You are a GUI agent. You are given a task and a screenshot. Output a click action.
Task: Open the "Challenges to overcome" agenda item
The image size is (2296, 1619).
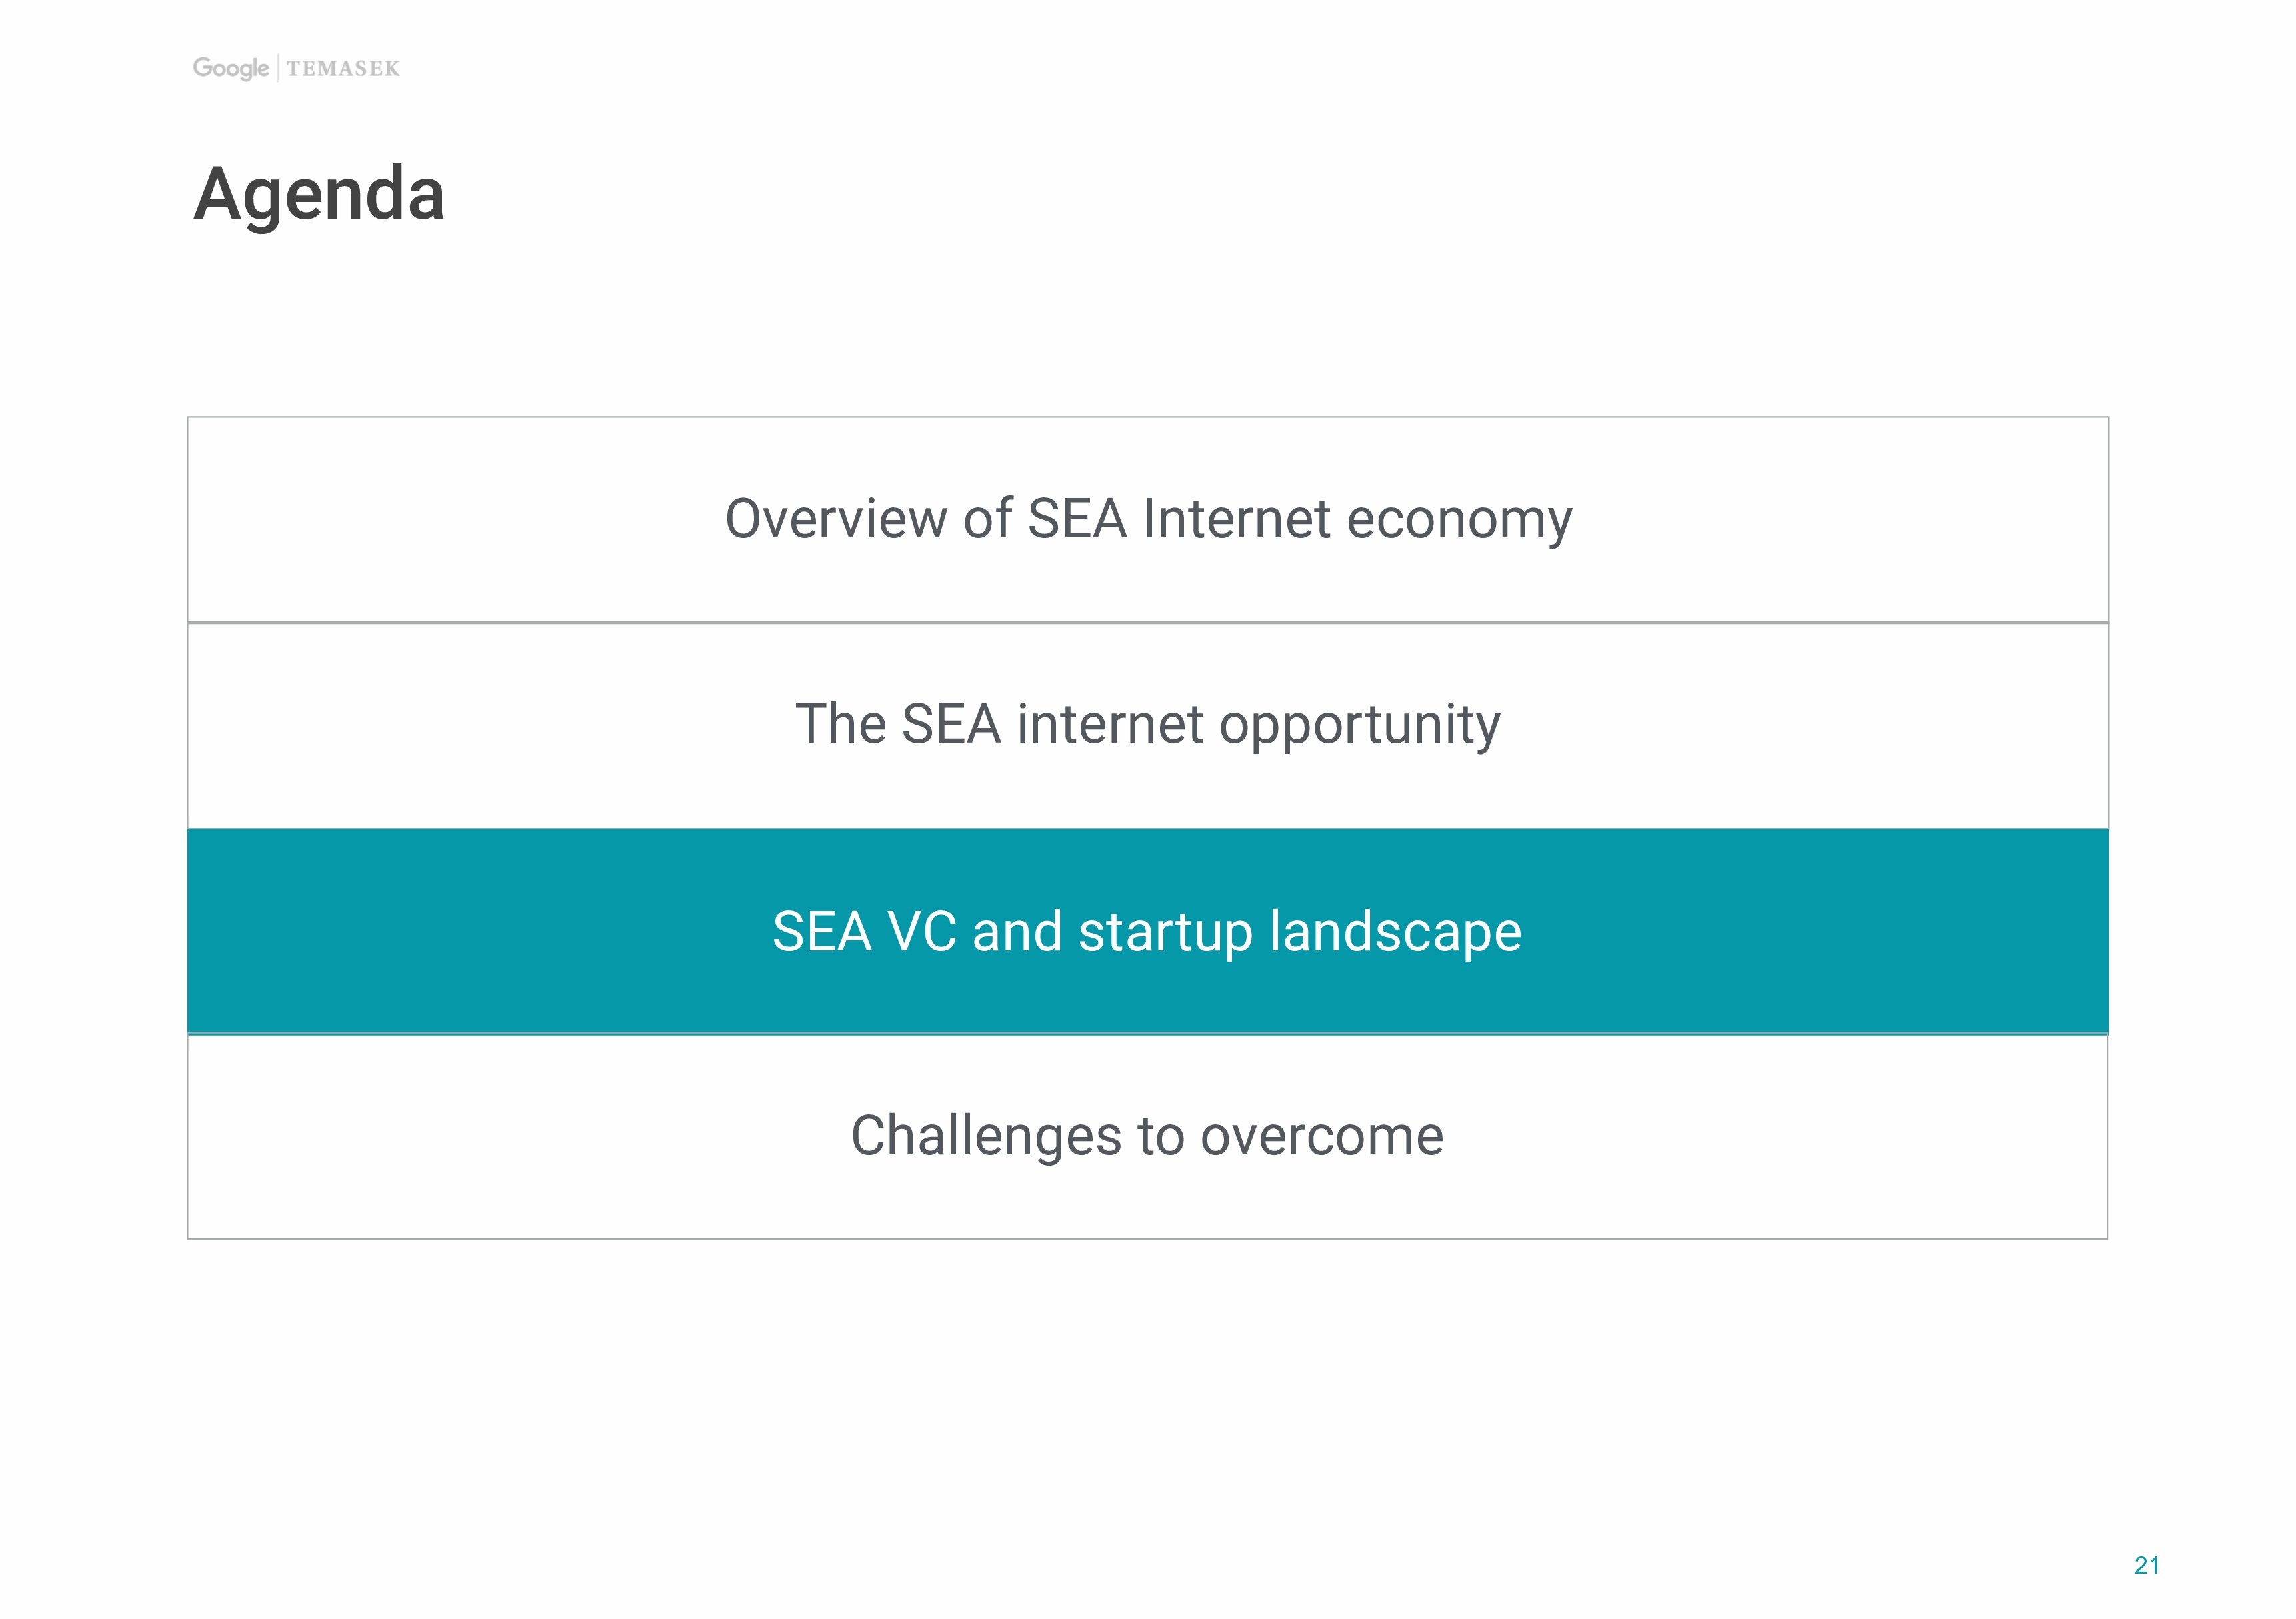[1147, 1136]
